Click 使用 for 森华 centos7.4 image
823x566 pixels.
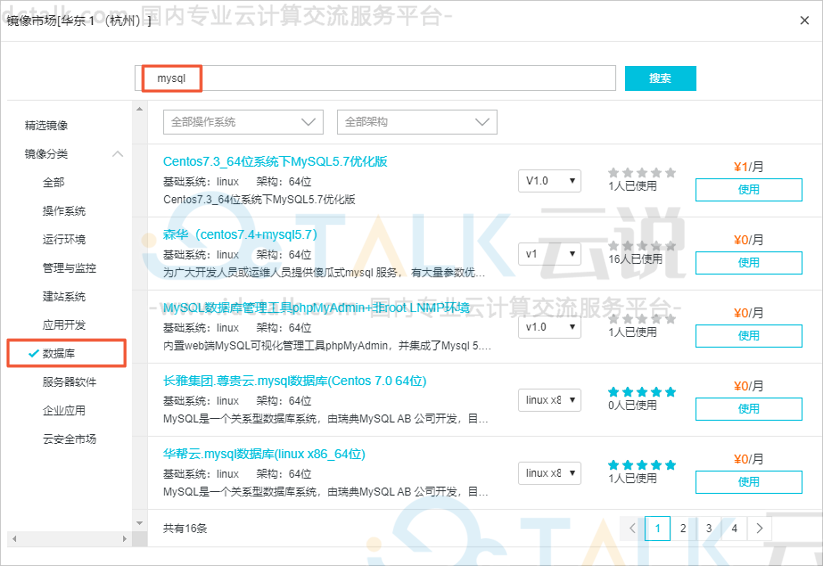click(x=748, y=263)
